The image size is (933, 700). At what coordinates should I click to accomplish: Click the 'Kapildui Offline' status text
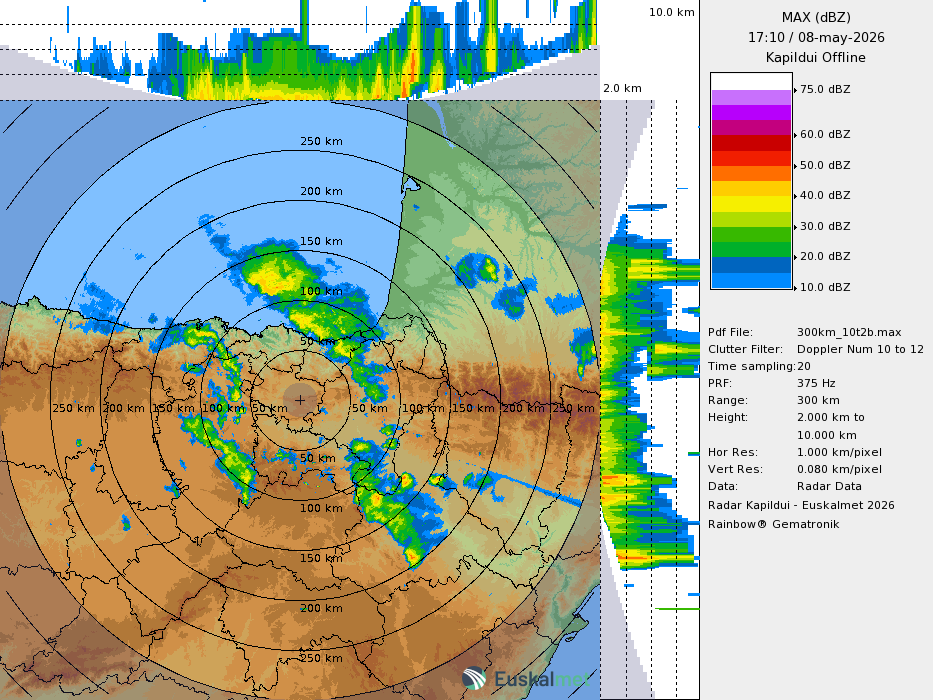point(816,58)
